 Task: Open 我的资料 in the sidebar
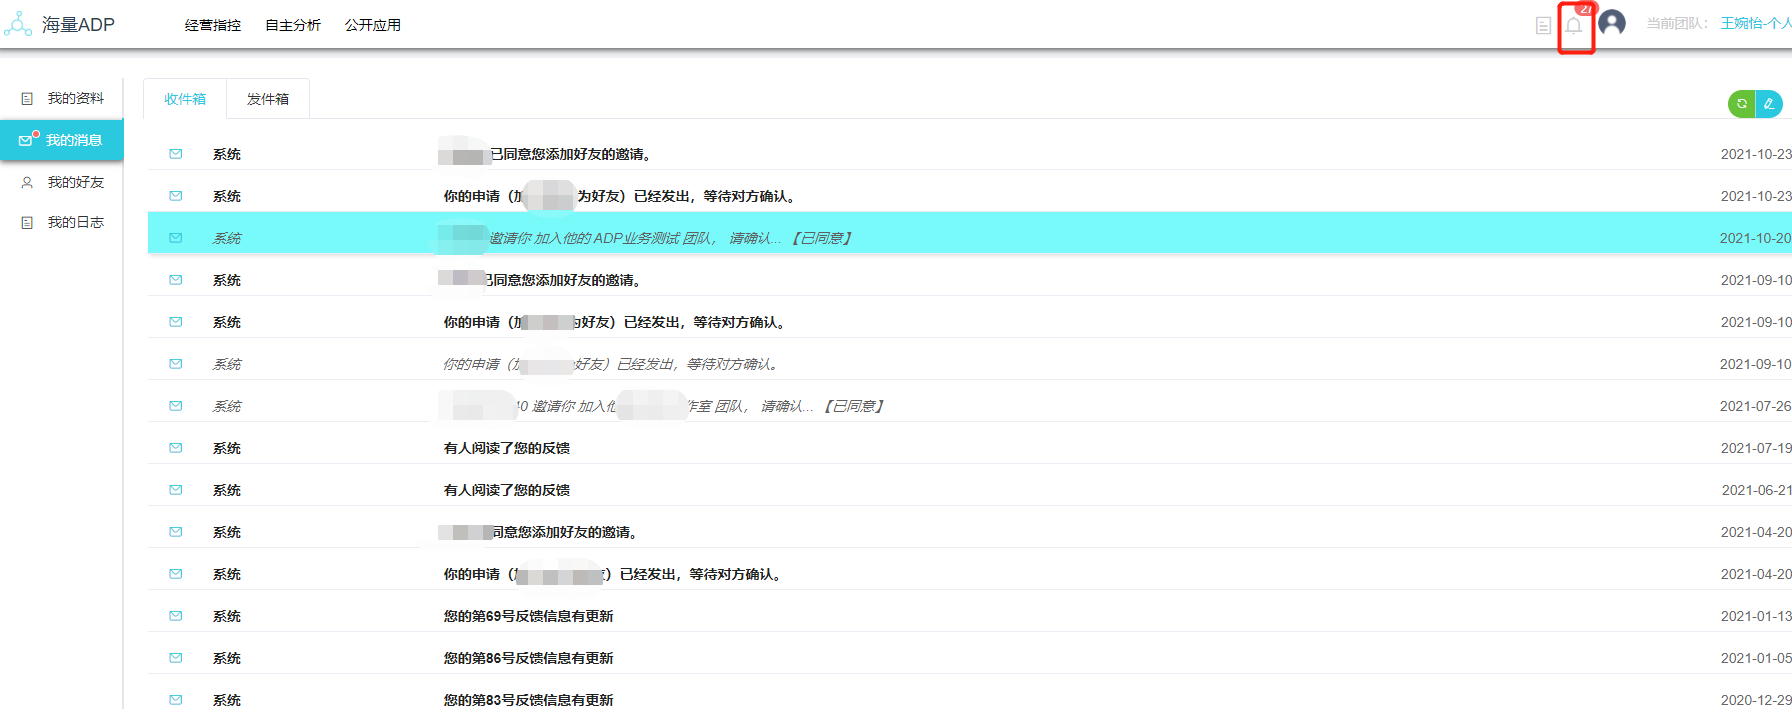click(75, 98)
